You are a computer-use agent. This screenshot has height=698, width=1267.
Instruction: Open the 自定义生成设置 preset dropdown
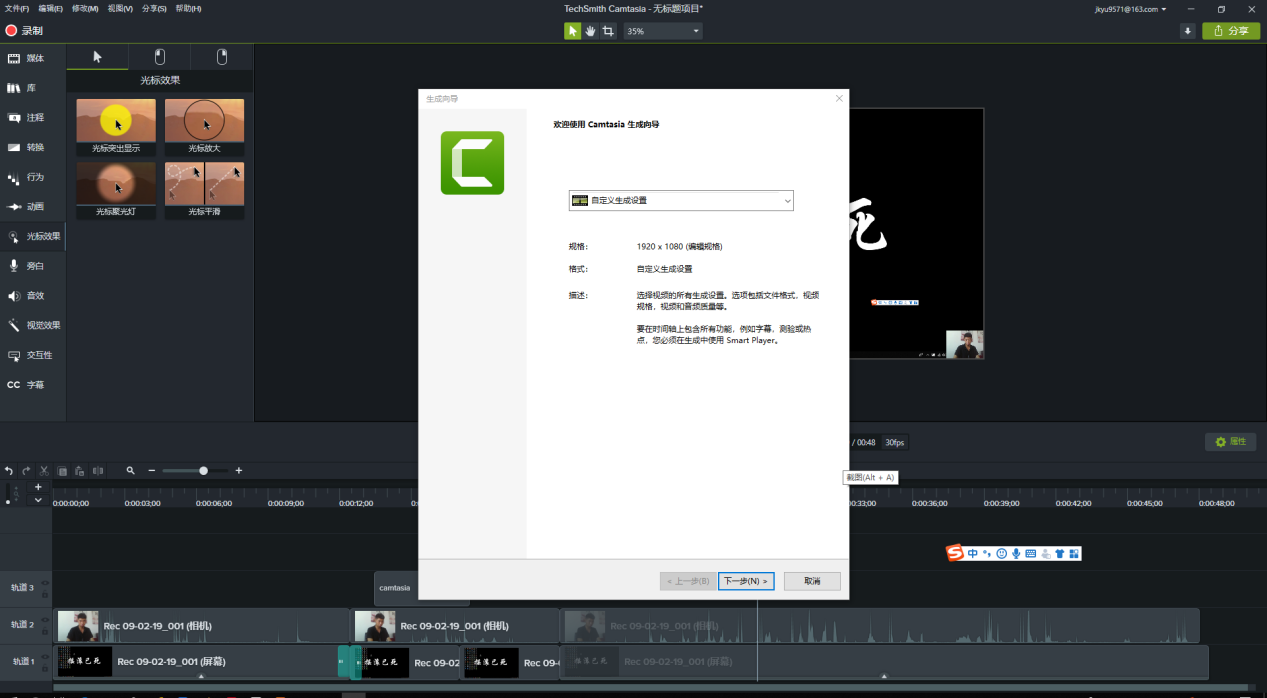[x=681, y=201]
